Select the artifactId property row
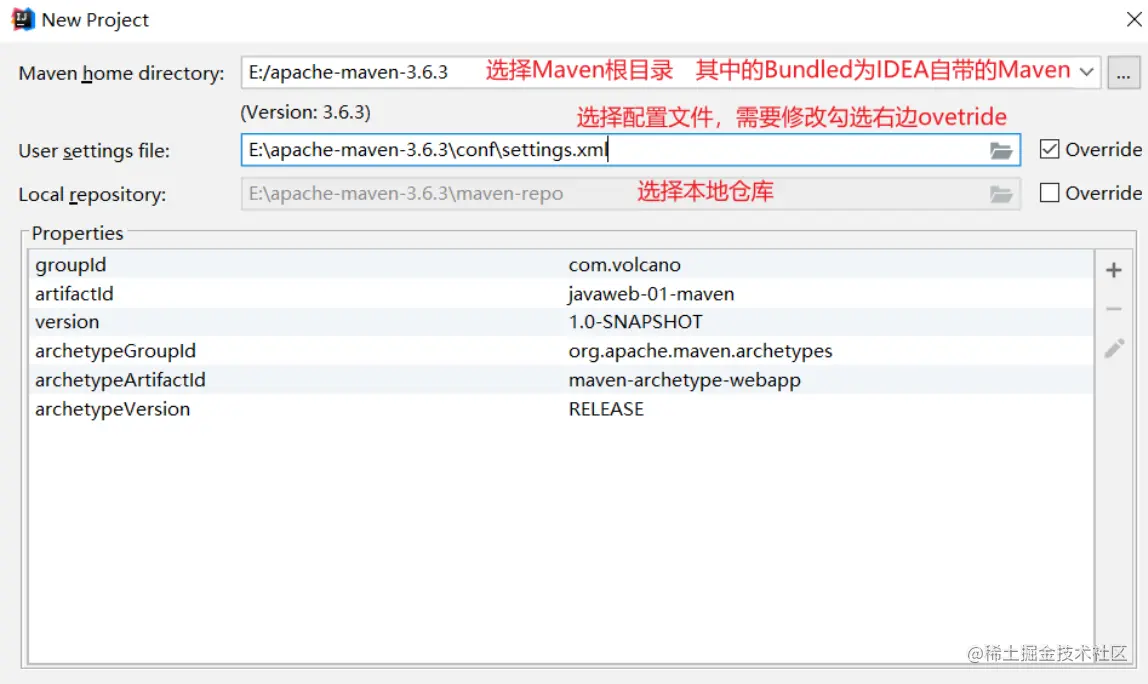 click(x=561, y=294)
